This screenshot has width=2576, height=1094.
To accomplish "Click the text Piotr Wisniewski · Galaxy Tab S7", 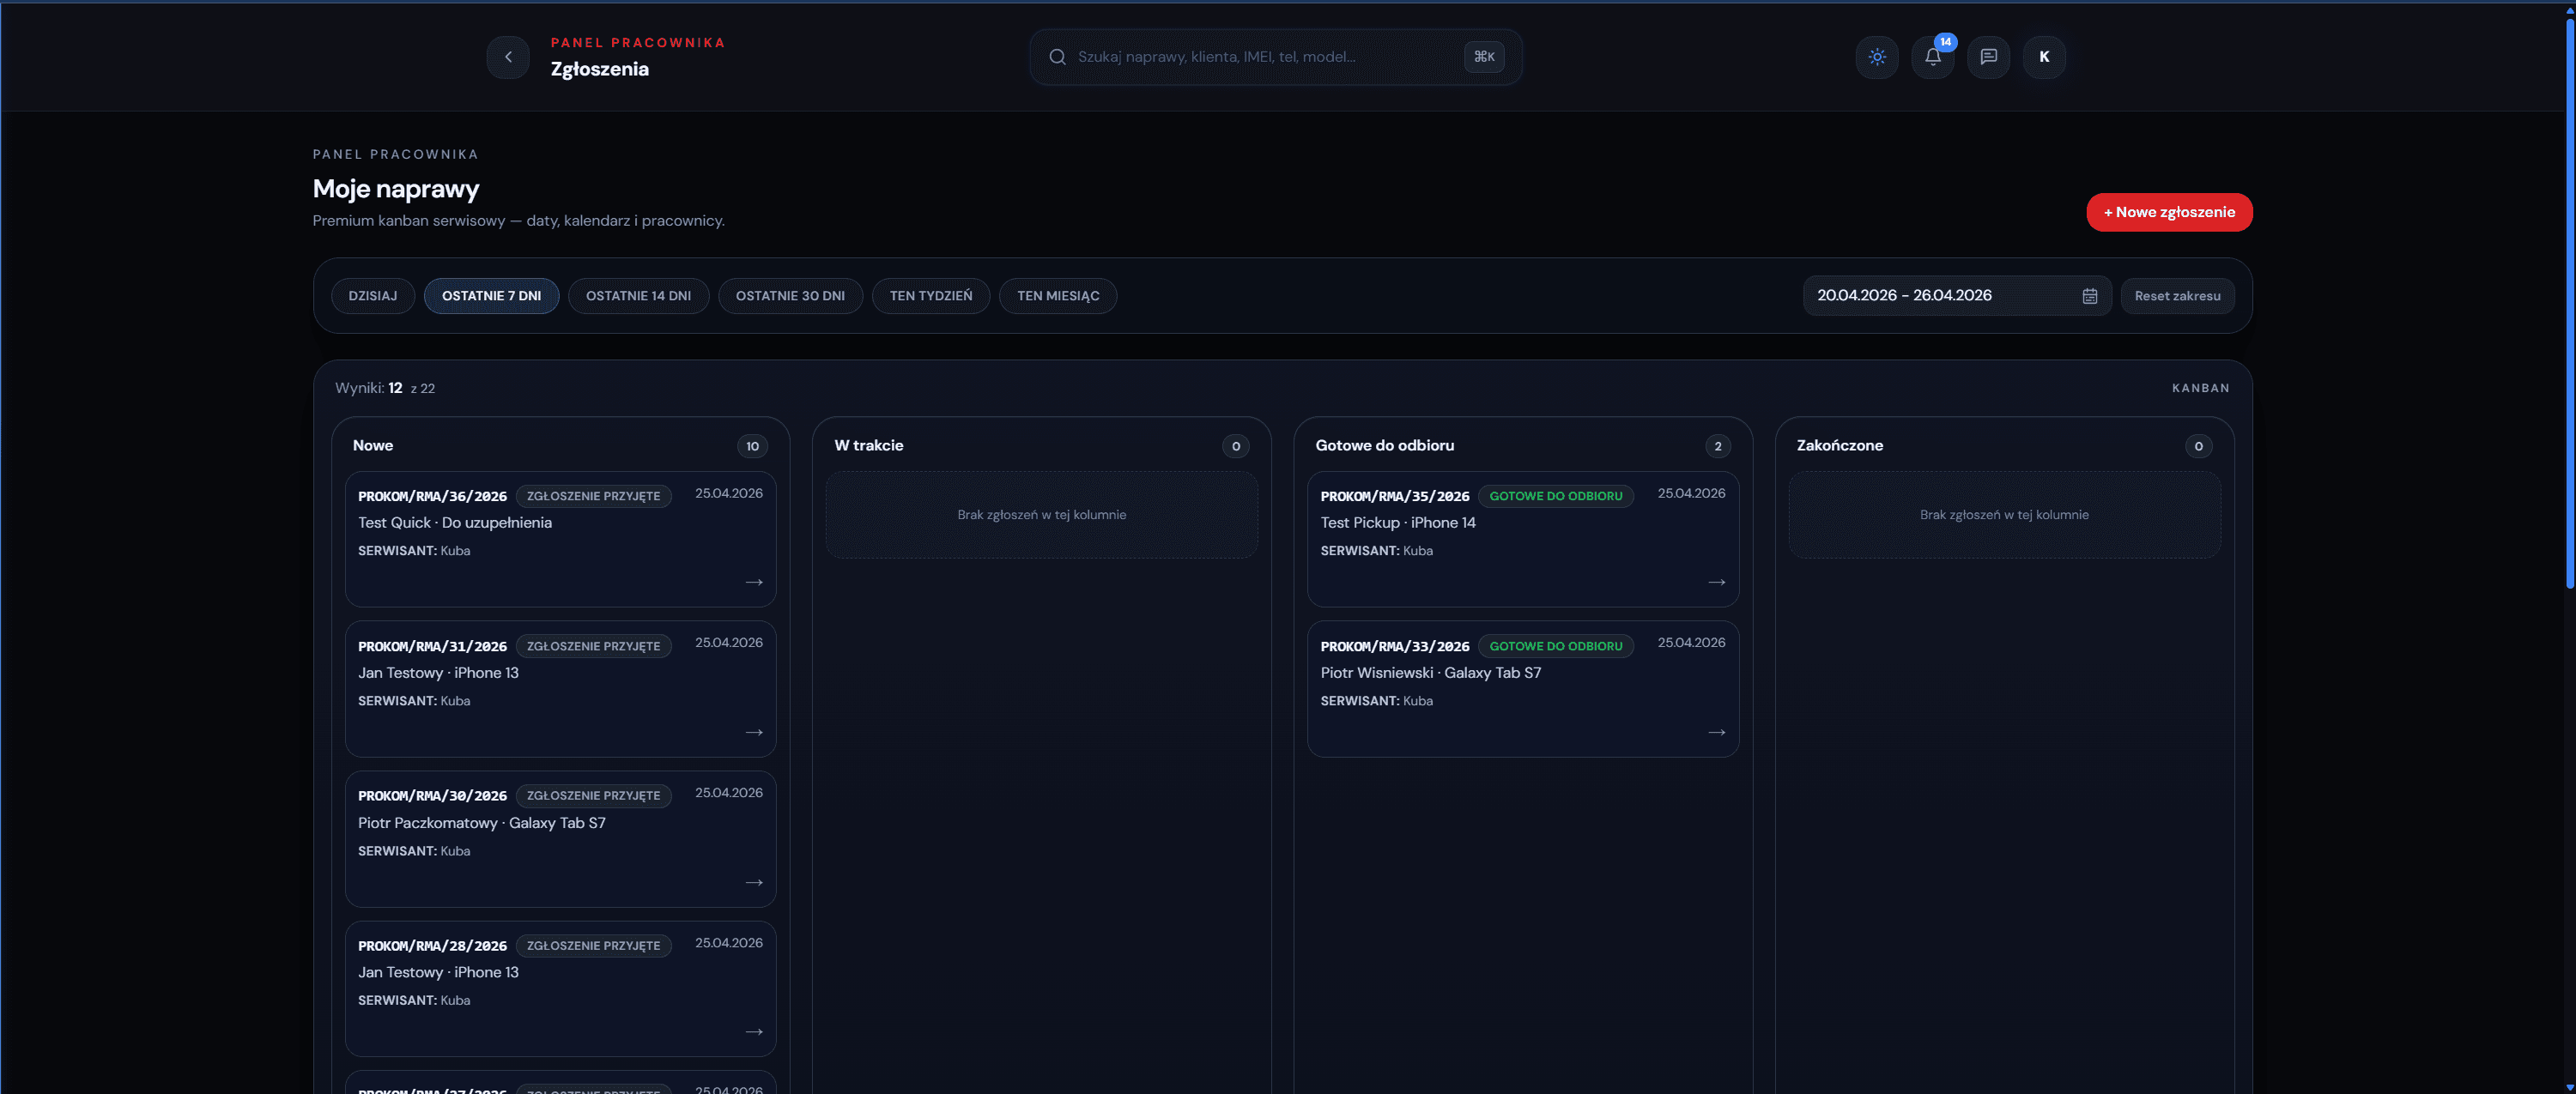I will (x=1430, y=672).
